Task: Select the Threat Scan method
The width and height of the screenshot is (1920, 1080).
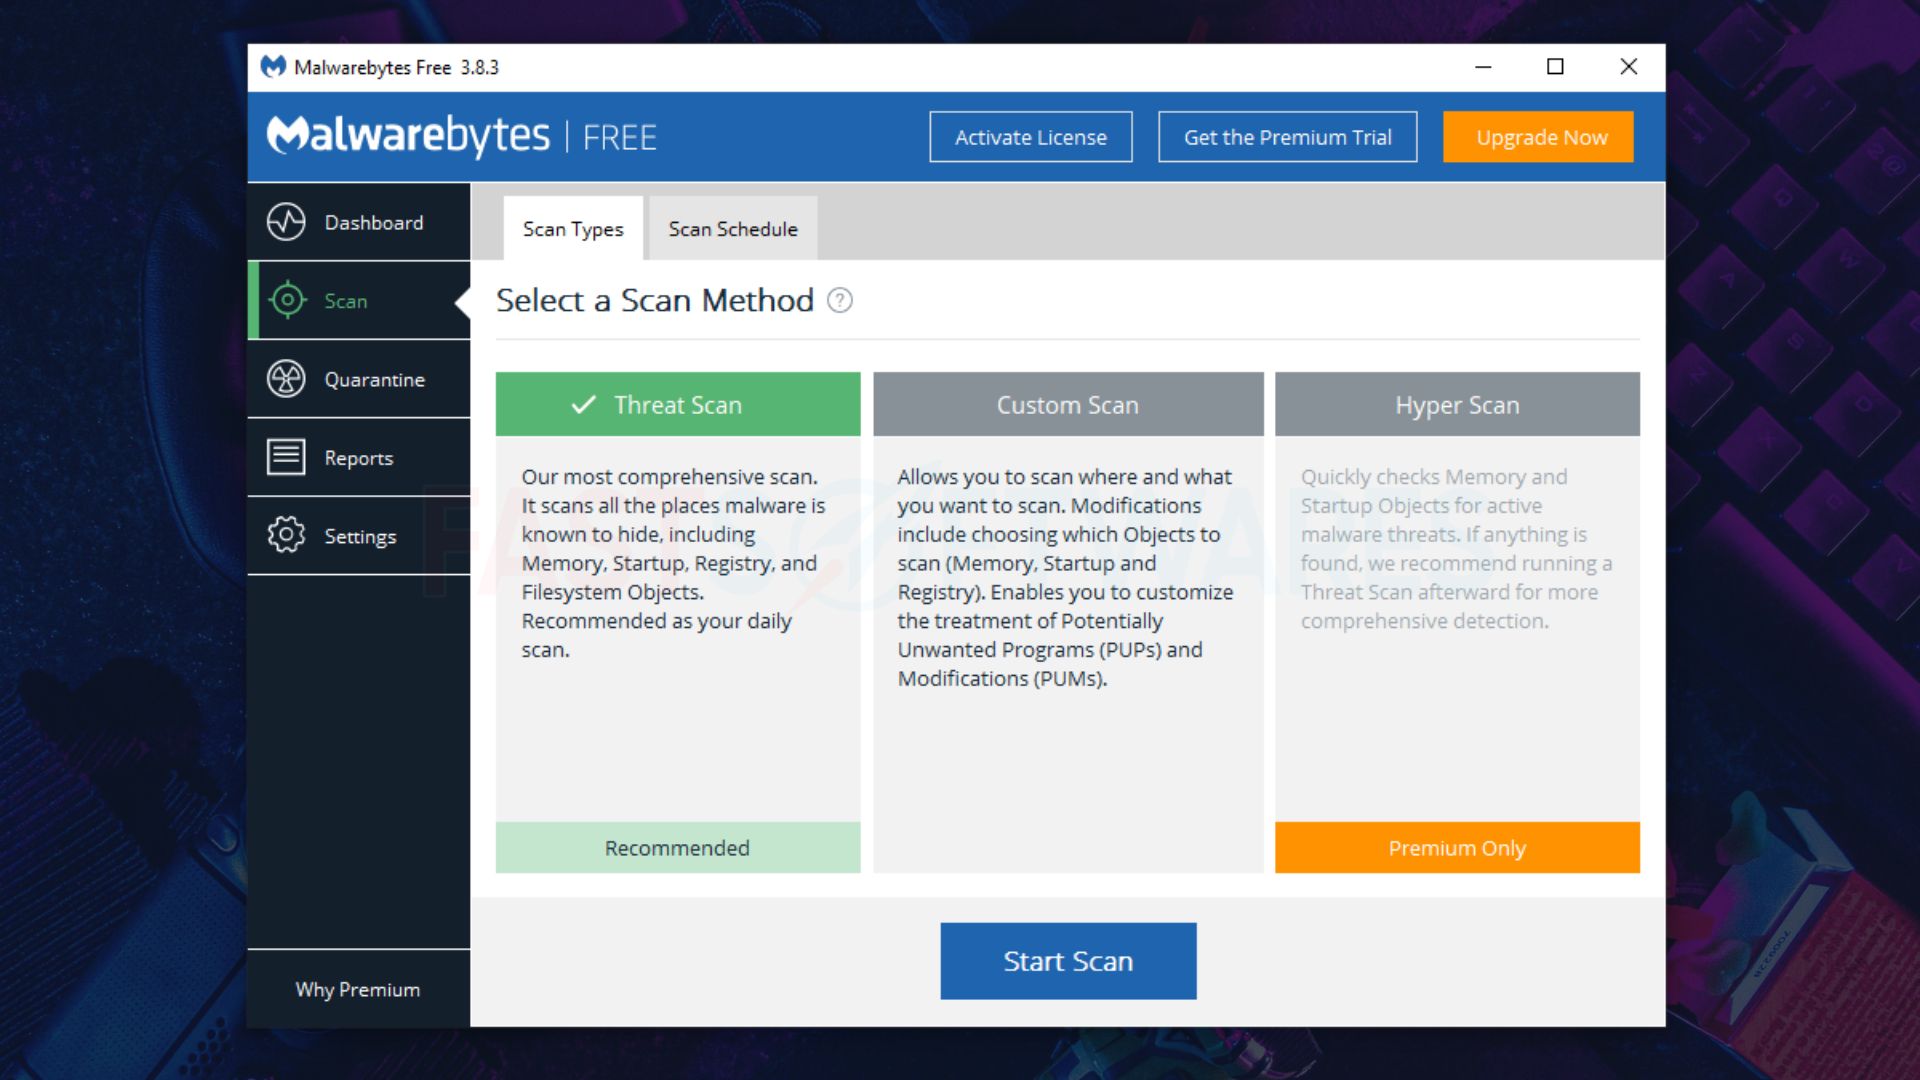Action: (678, 404)
